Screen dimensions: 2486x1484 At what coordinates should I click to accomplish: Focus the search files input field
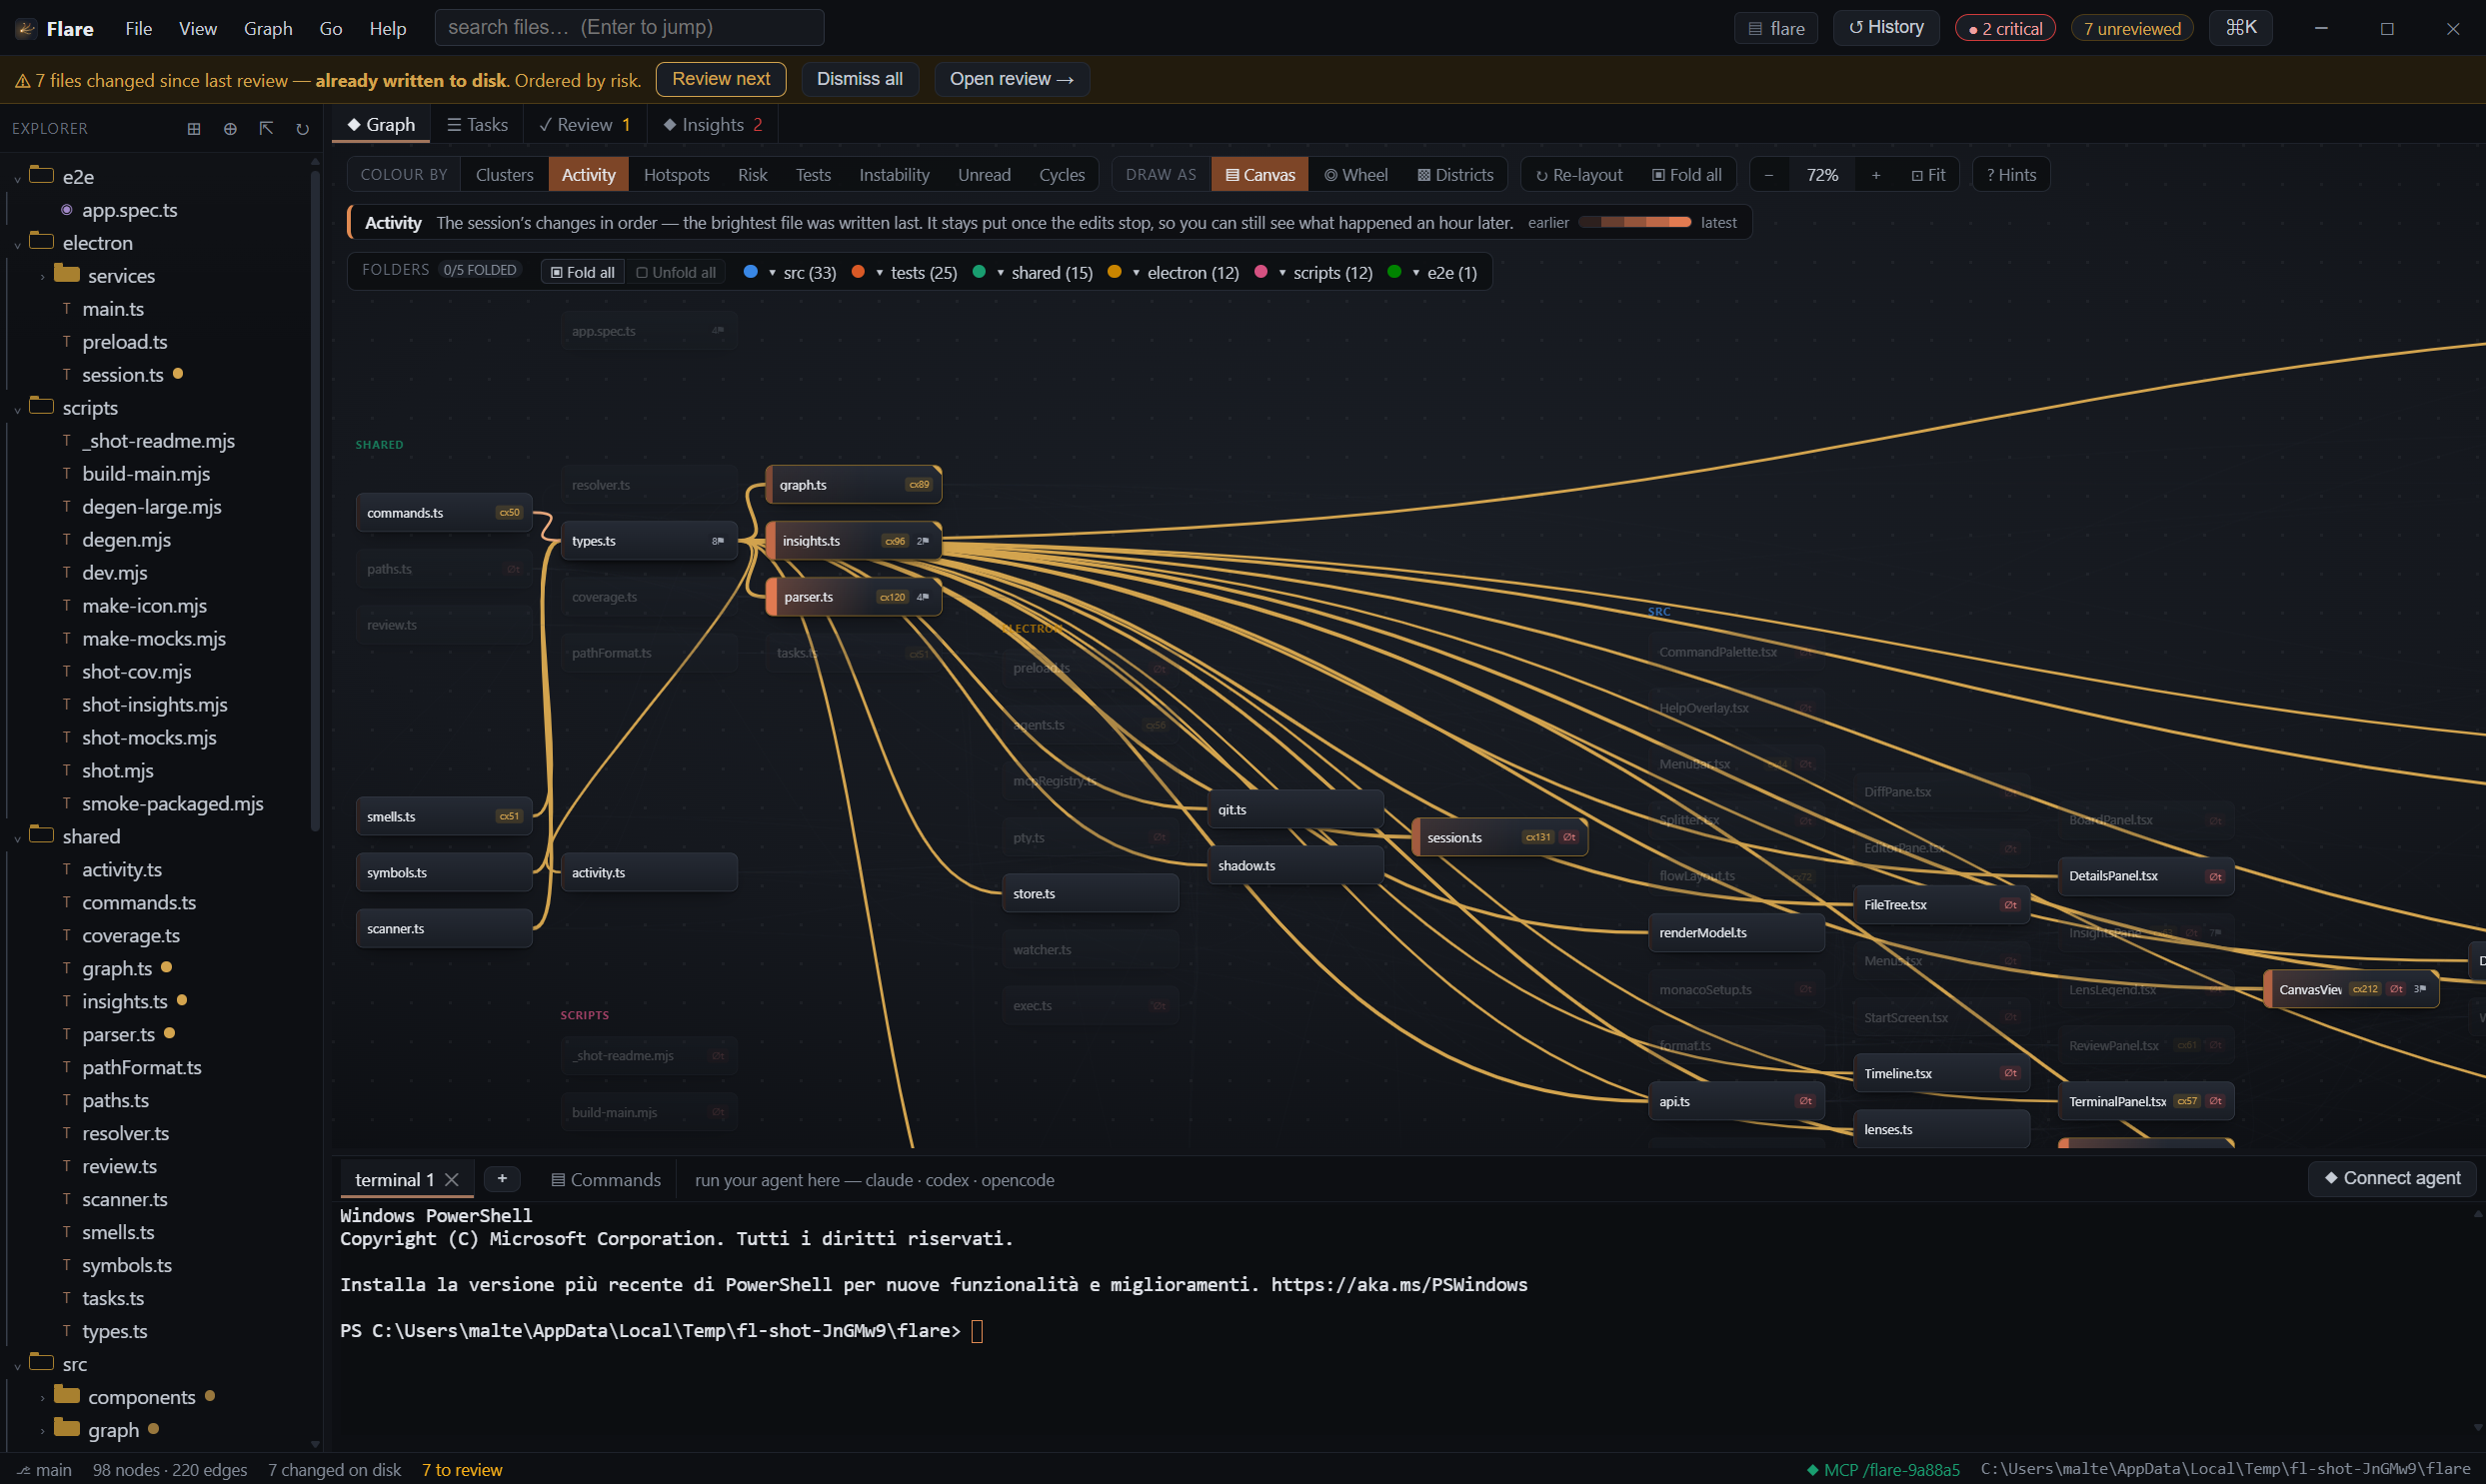629,28
